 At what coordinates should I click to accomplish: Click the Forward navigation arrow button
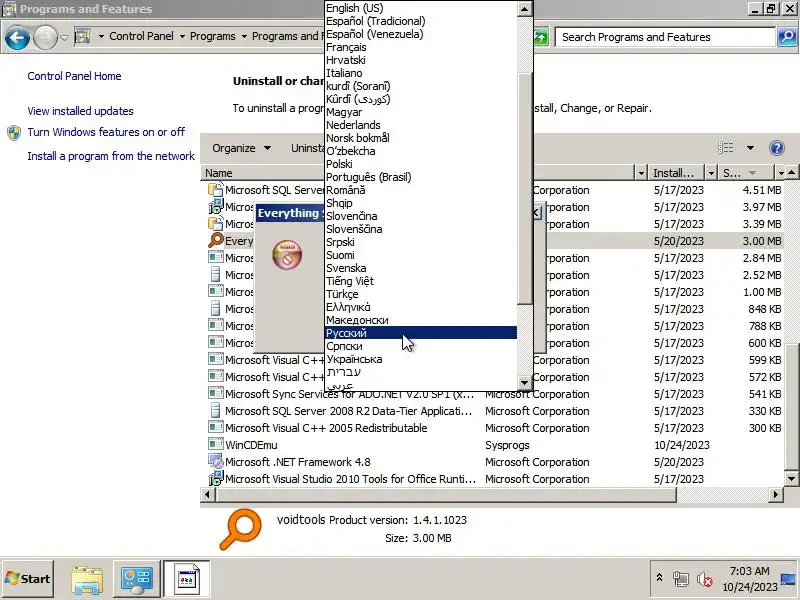coord(45,38)
